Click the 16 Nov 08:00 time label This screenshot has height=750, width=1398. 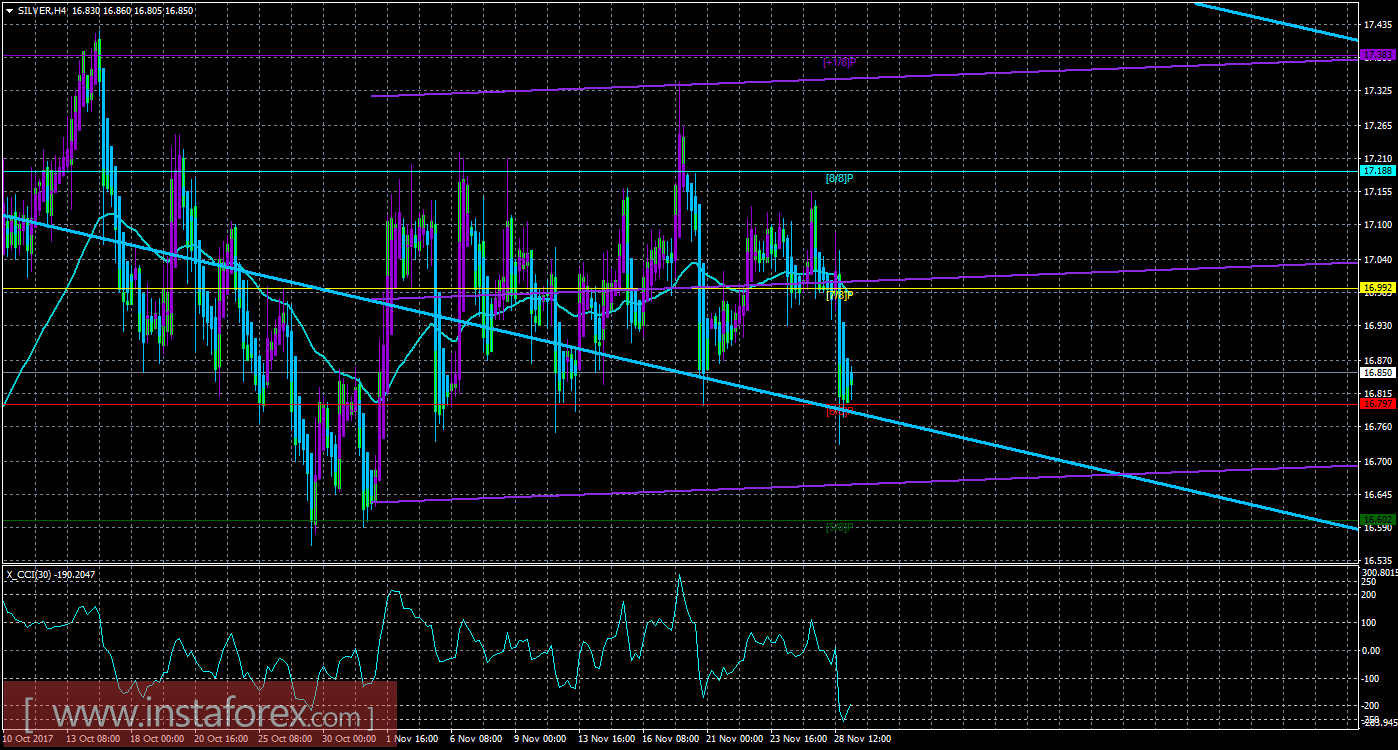click(670, 740)
